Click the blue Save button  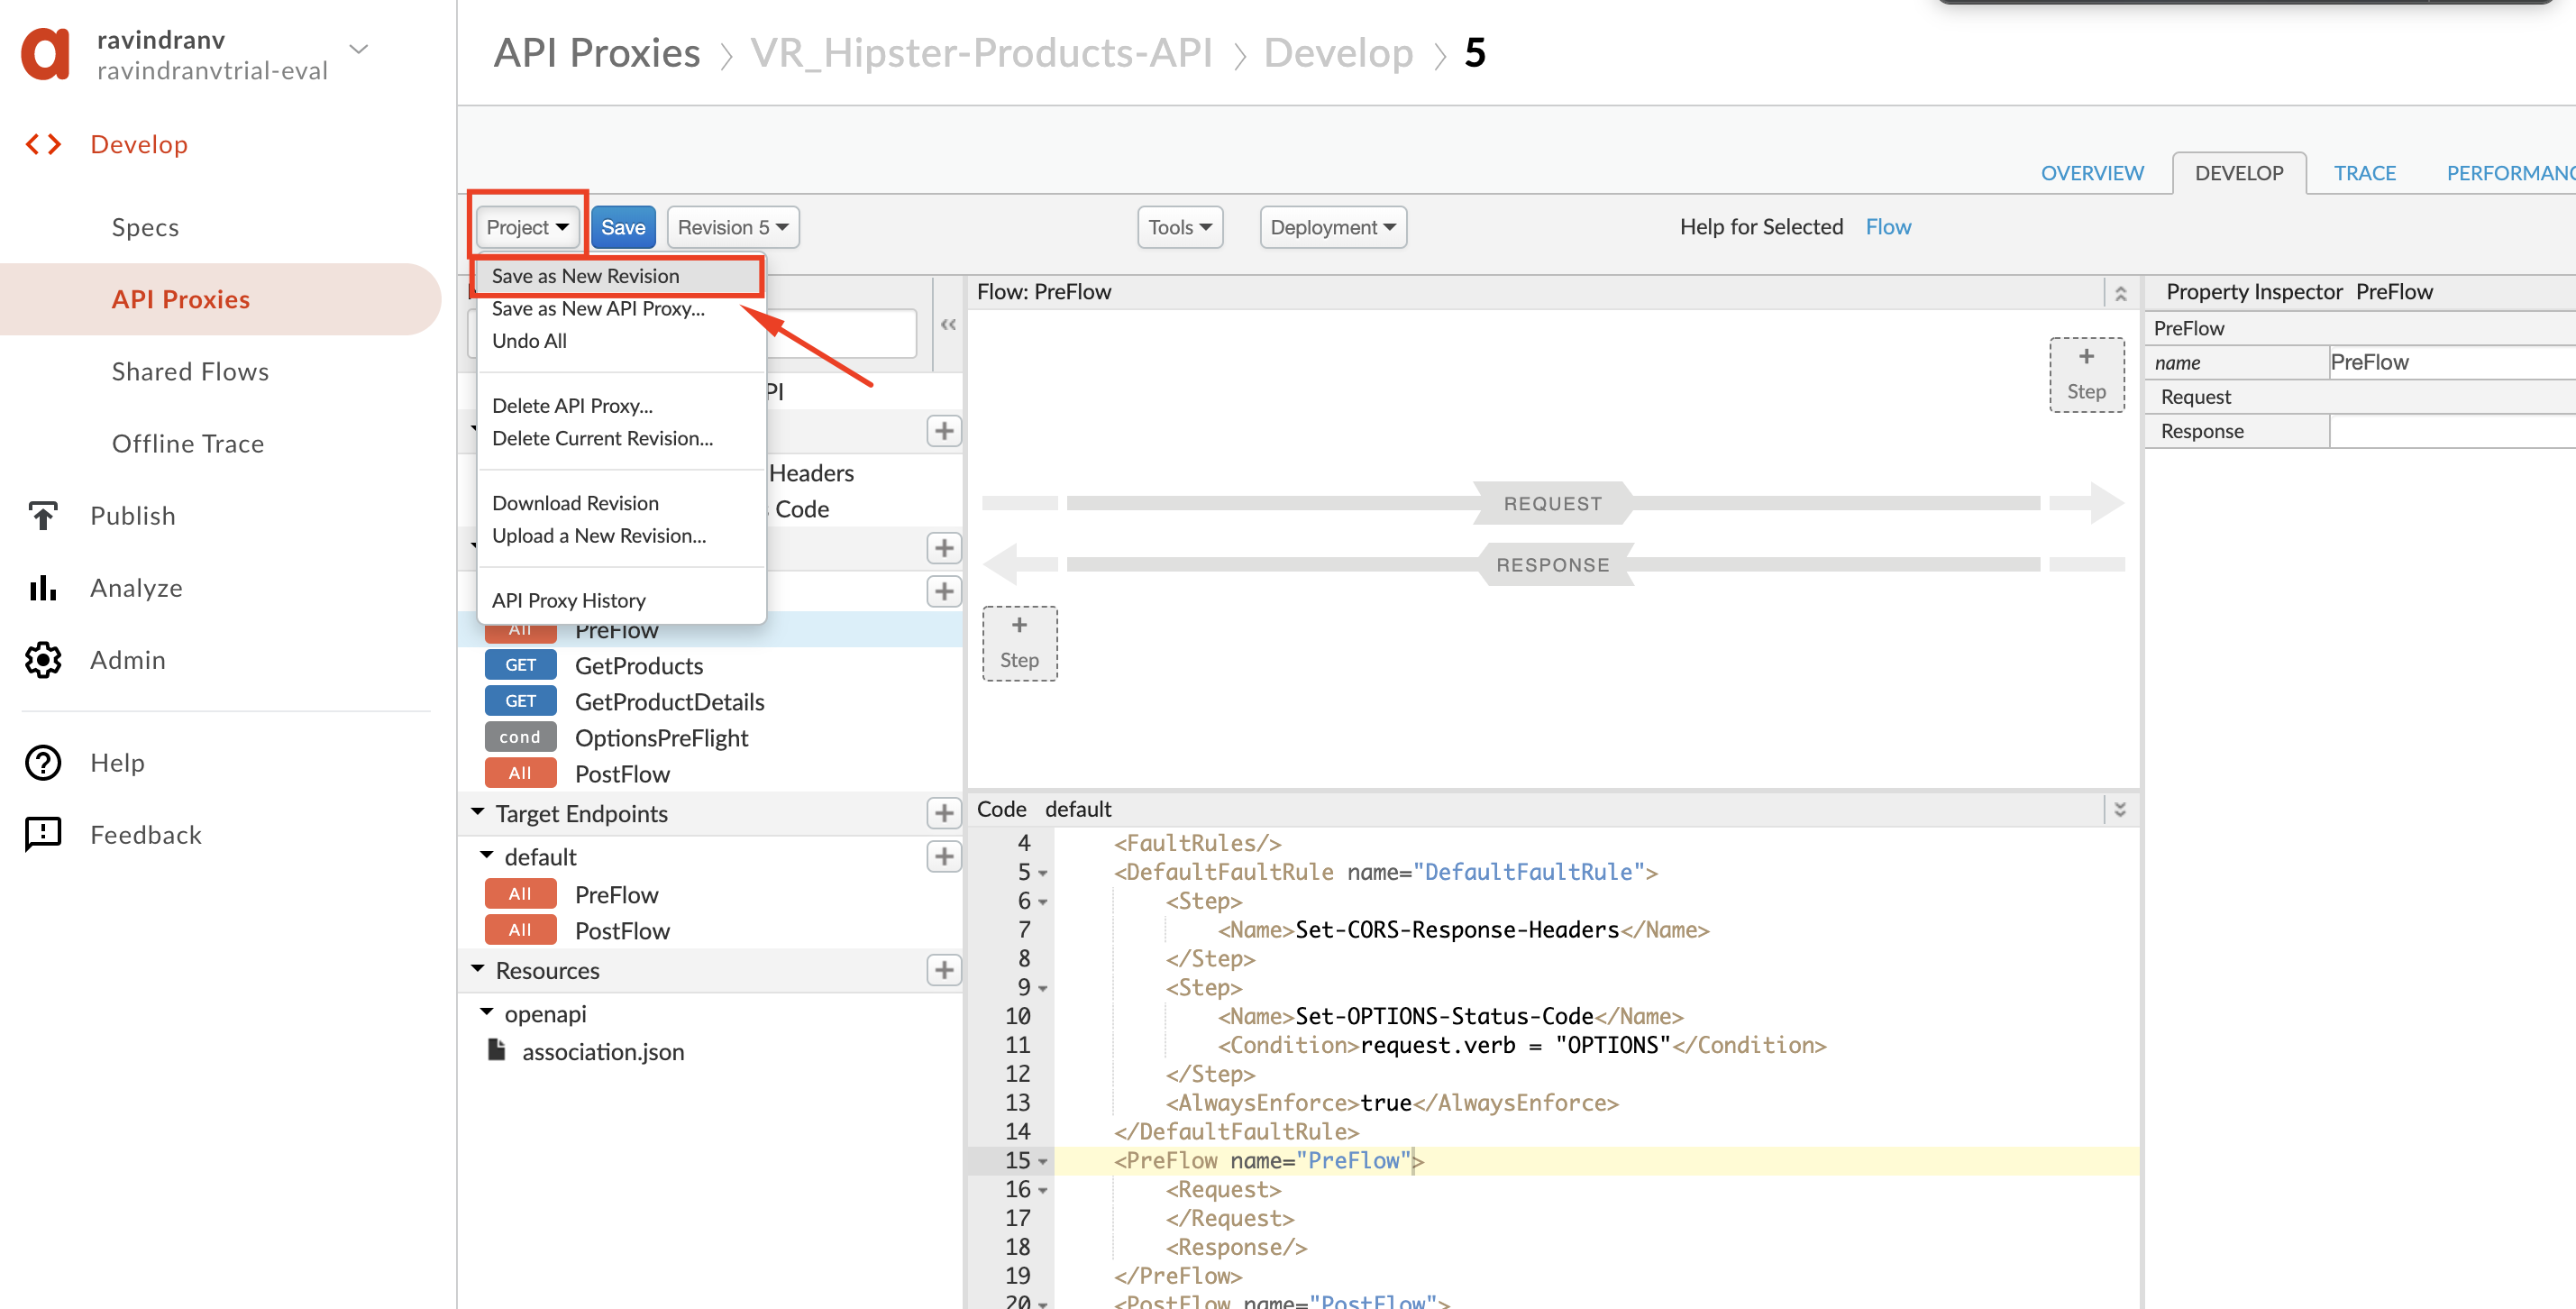pyautogui.click(x=623, y=227)
